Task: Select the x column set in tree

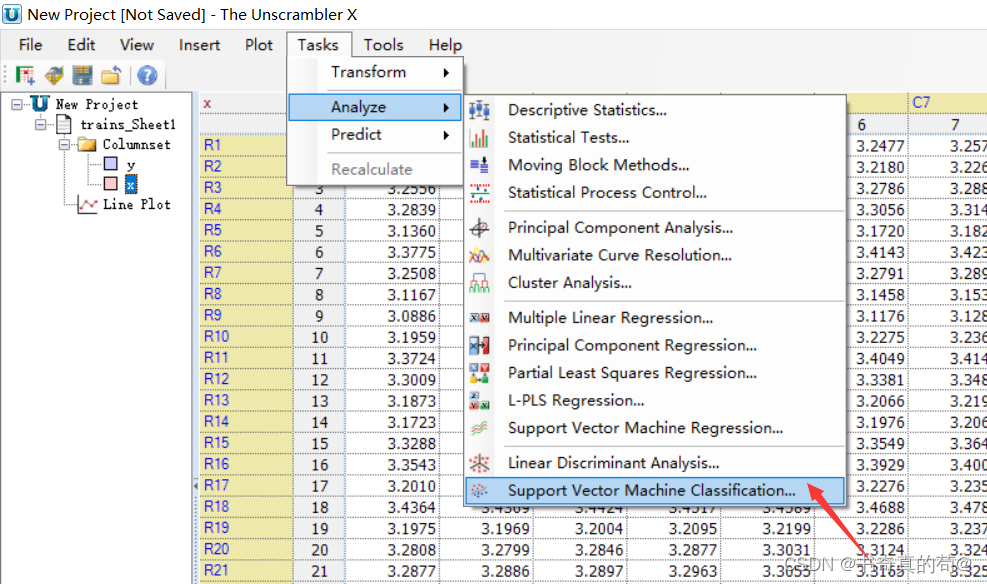Action: pyautogui.click(x=131, y=184)
